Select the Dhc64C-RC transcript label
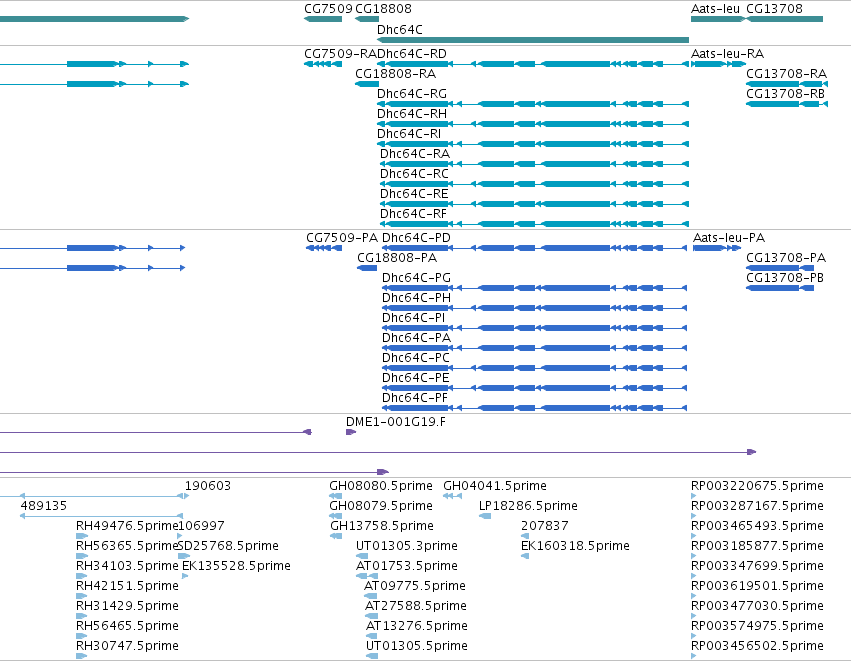The width and height of the screenshot is (851, 661). [x=414, y=174]
